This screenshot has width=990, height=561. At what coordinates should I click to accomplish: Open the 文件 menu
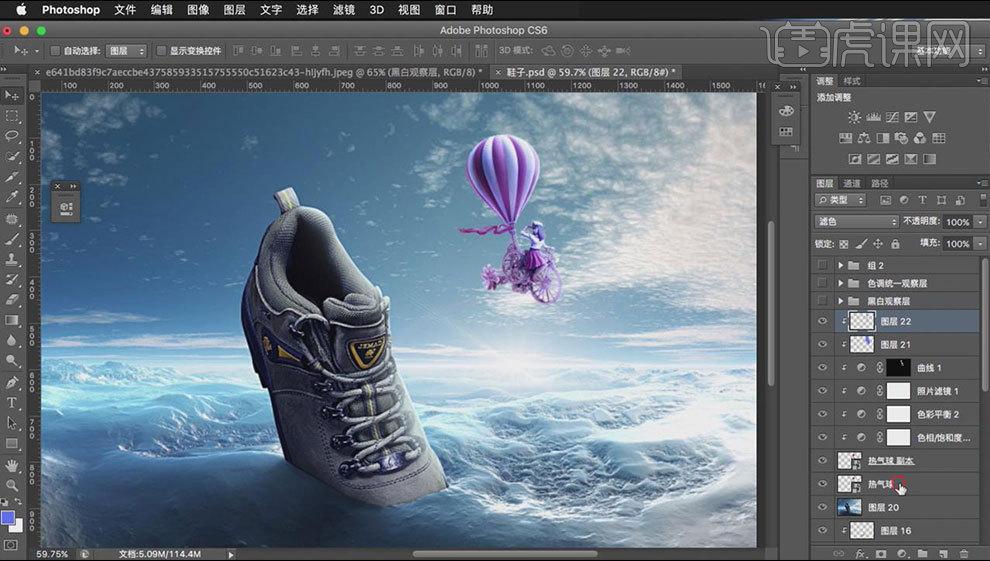[x=125, y=9]
